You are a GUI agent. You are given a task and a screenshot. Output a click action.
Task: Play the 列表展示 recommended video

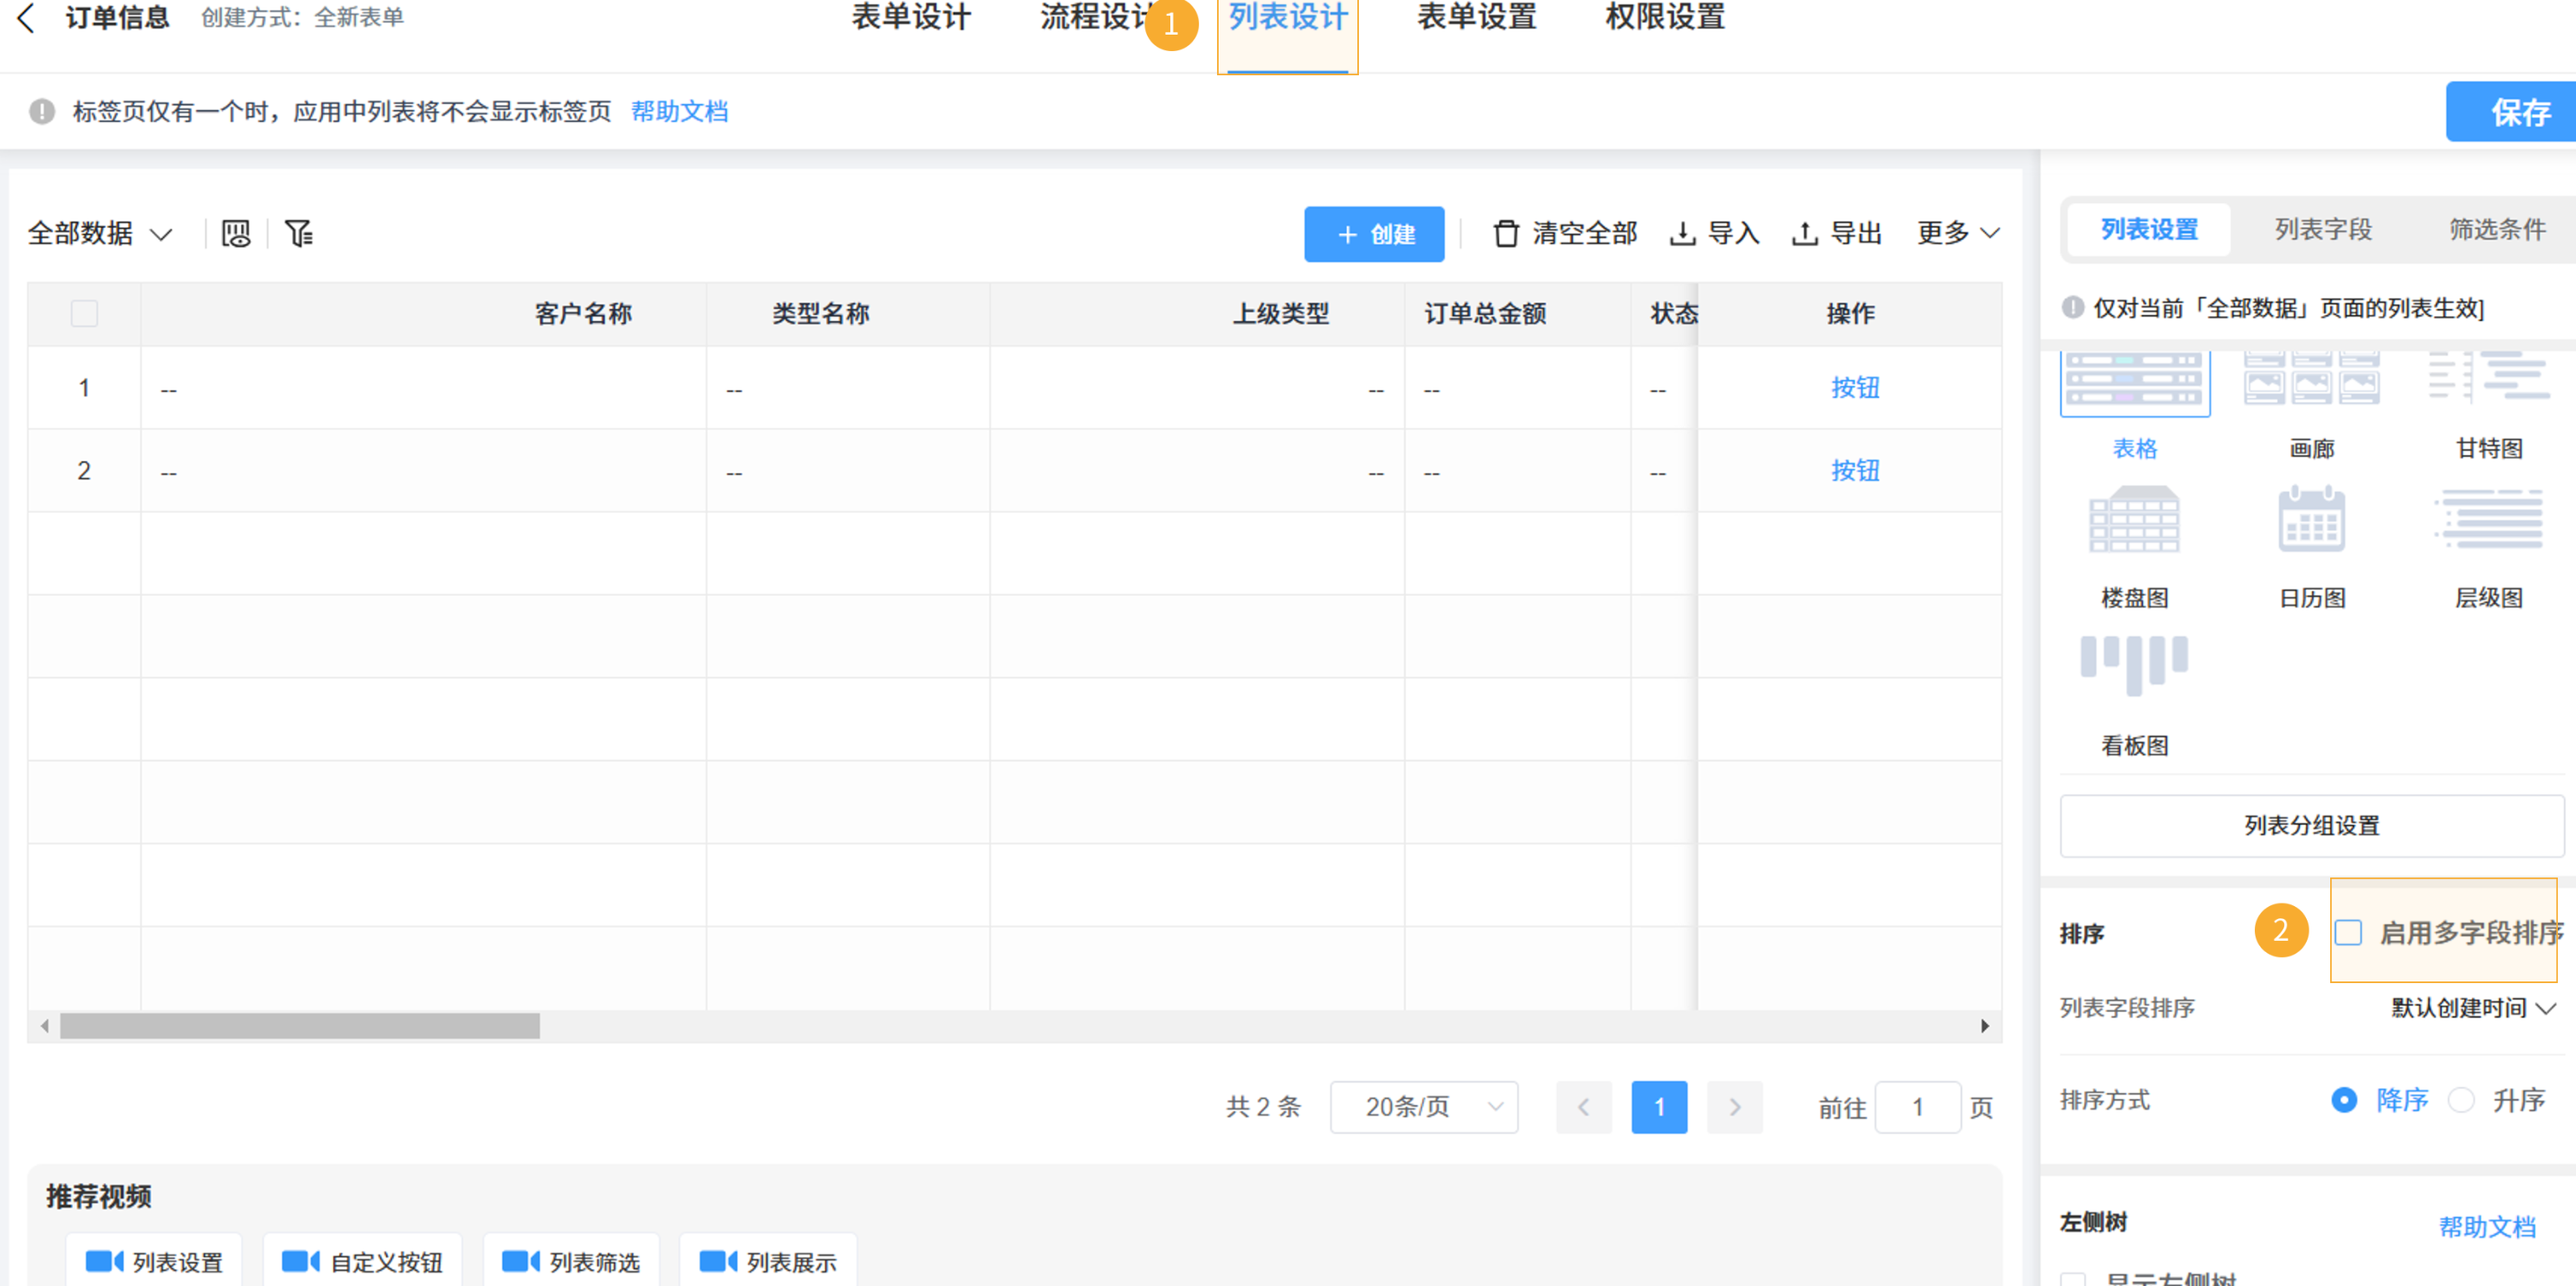click(767, 1262)
